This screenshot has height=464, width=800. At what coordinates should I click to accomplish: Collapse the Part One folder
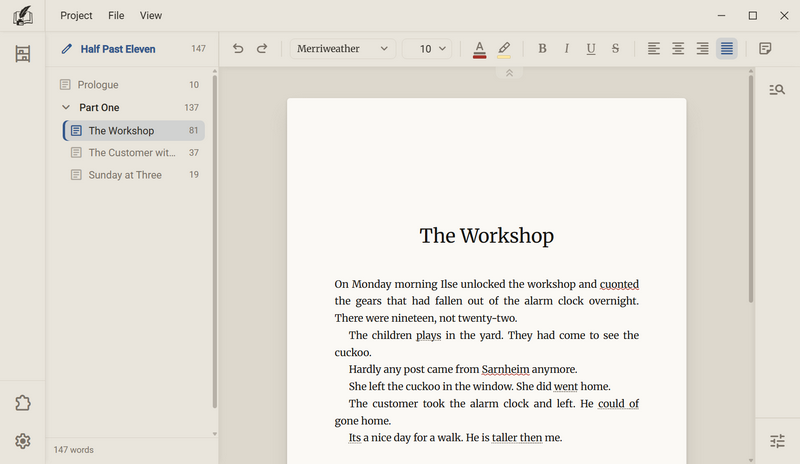pos(66,107)
